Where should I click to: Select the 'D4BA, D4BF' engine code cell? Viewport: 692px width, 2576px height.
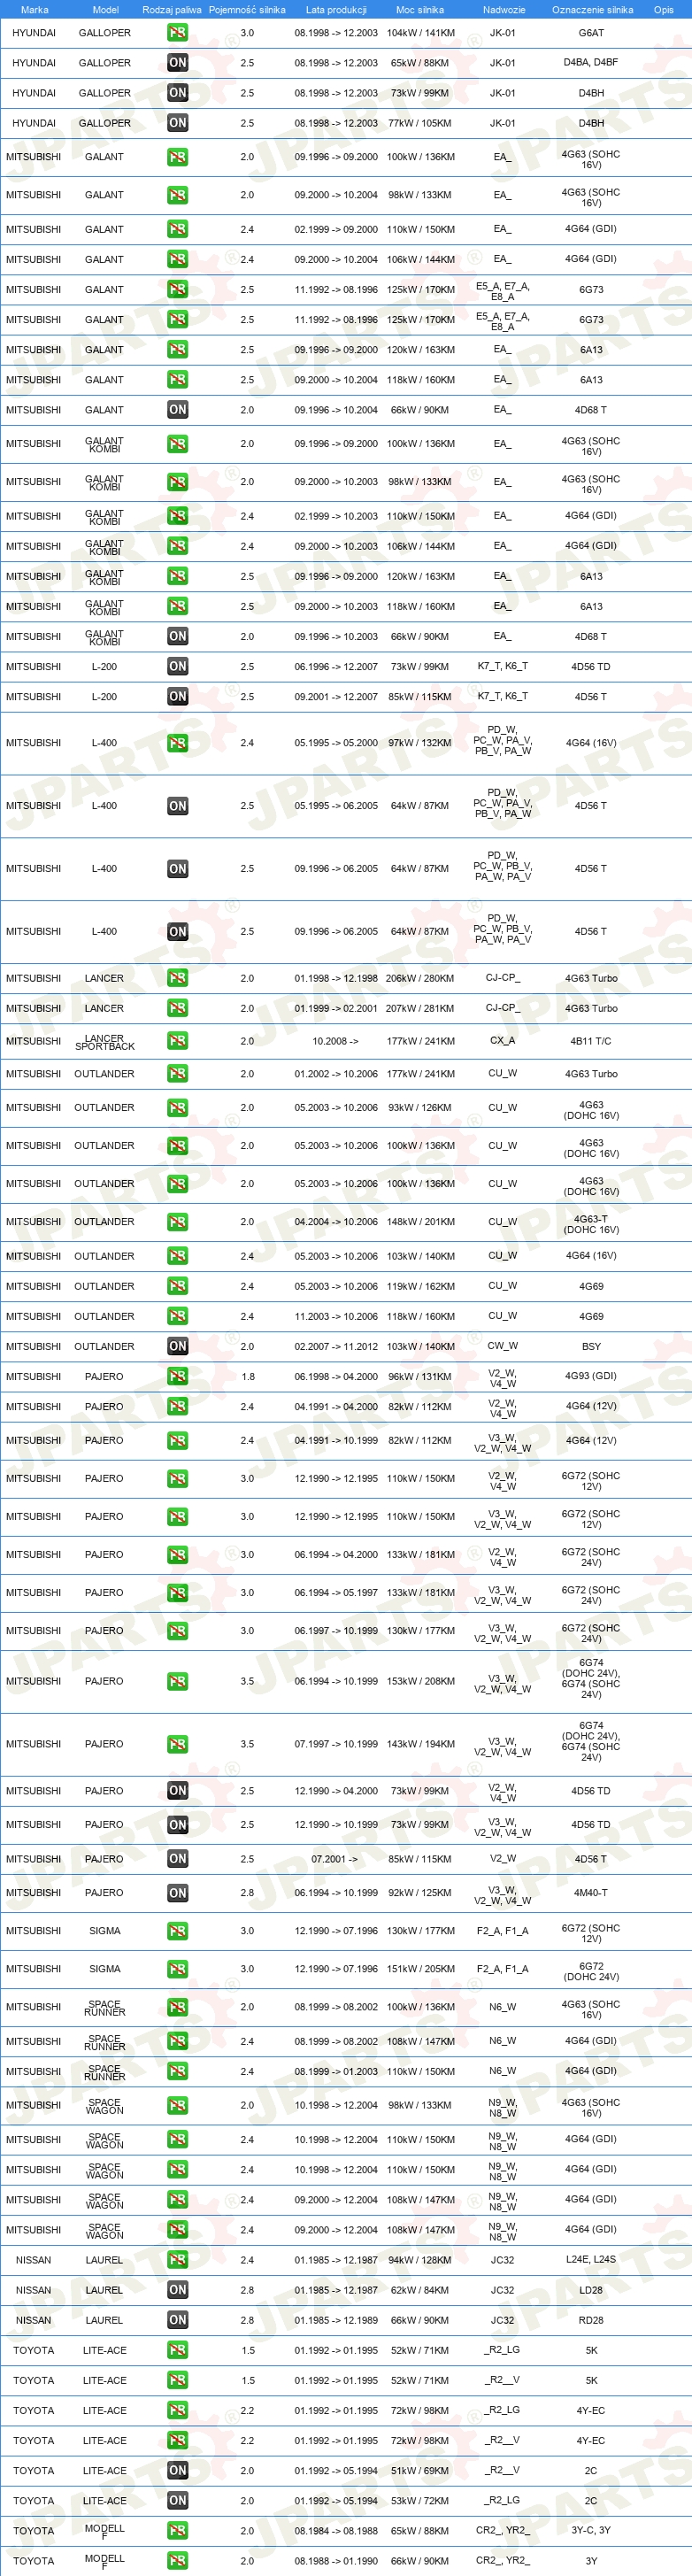point(591,63)
